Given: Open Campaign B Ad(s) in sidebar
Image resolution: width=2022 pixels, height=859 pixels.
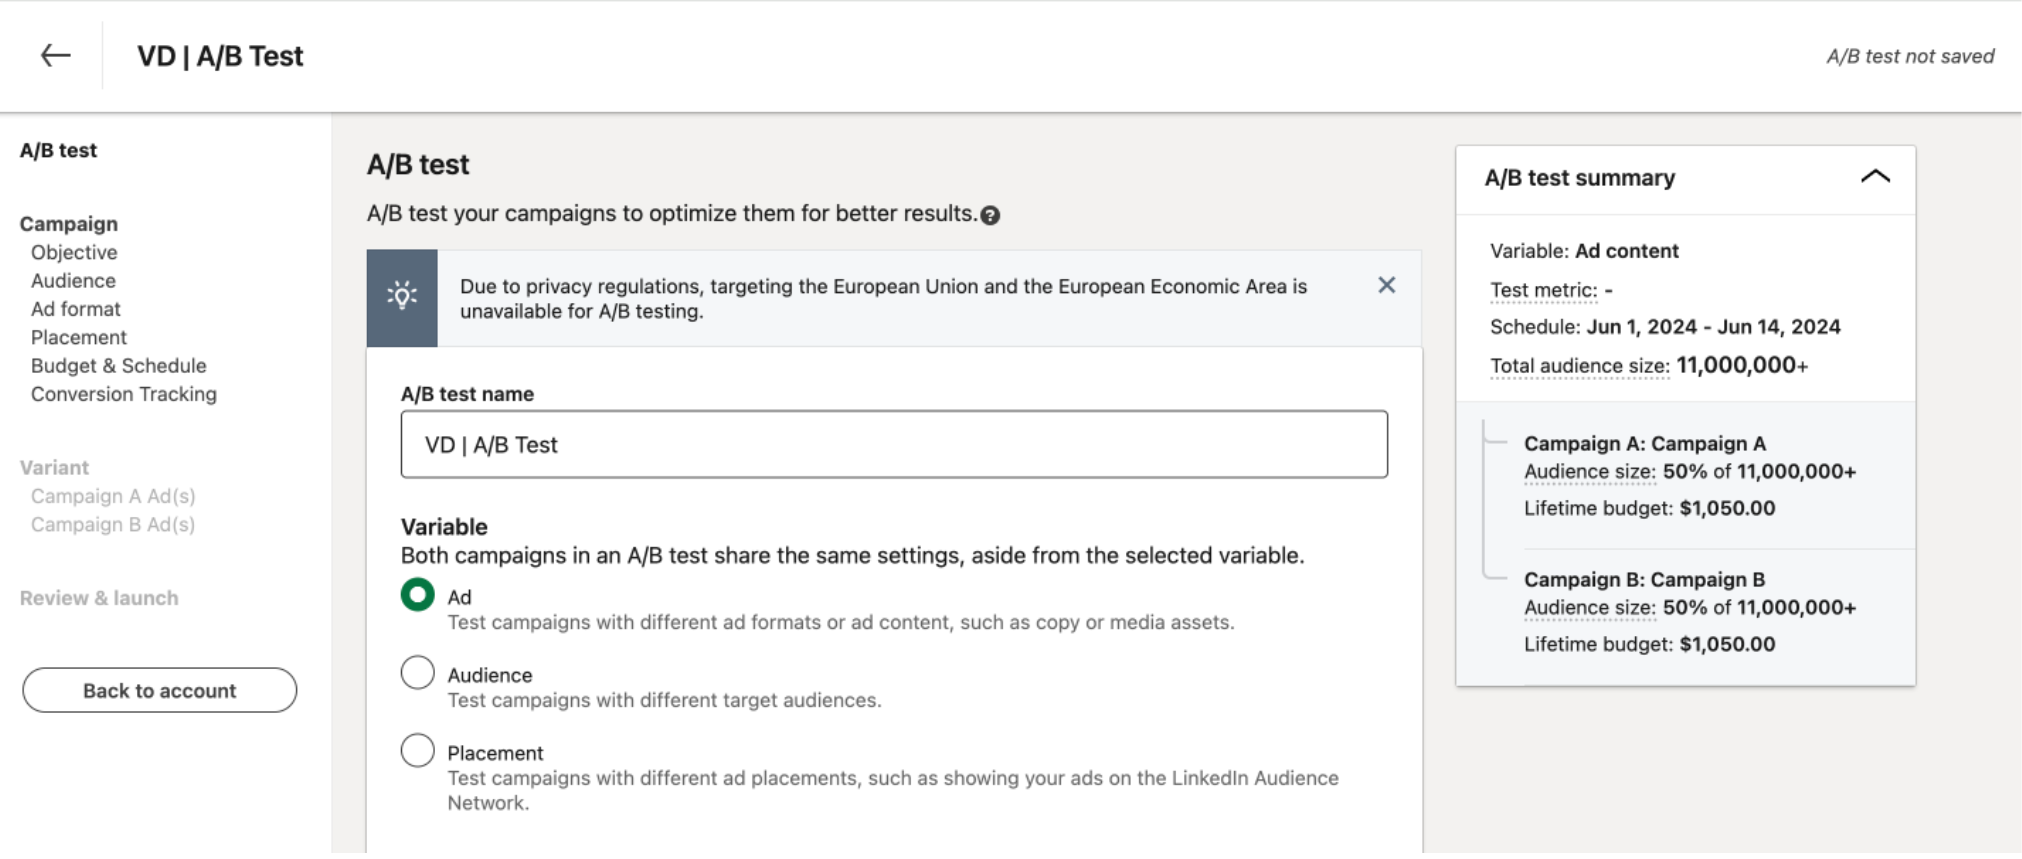Looking at the screenshot, I should [x=113, y=524].
